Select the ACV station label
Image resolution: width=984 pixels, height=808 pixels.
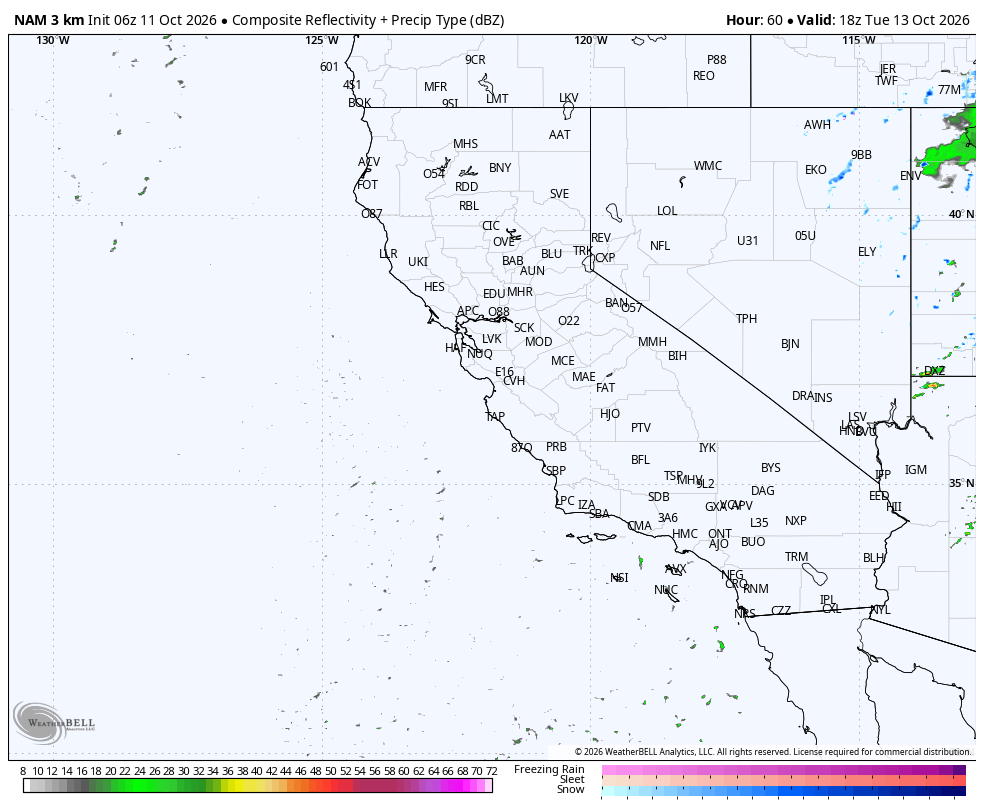point(369,162)
